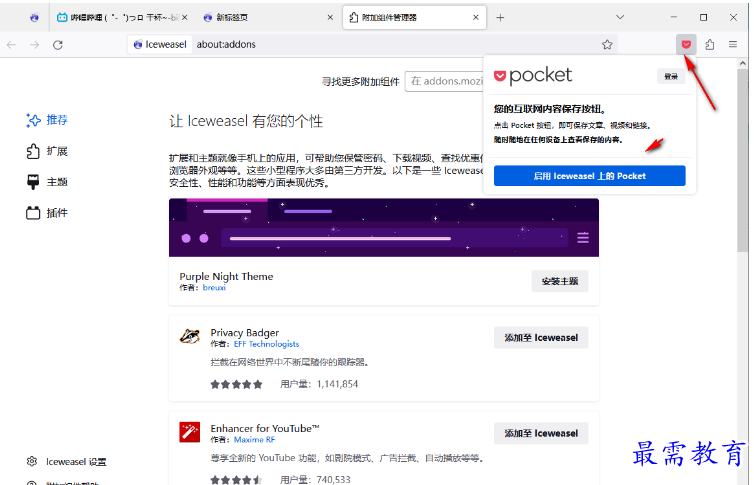Open the extensions puzzle-piece toolbar icon
The width and height of the screenshot is (754, 485).
(x=710, y=44)
